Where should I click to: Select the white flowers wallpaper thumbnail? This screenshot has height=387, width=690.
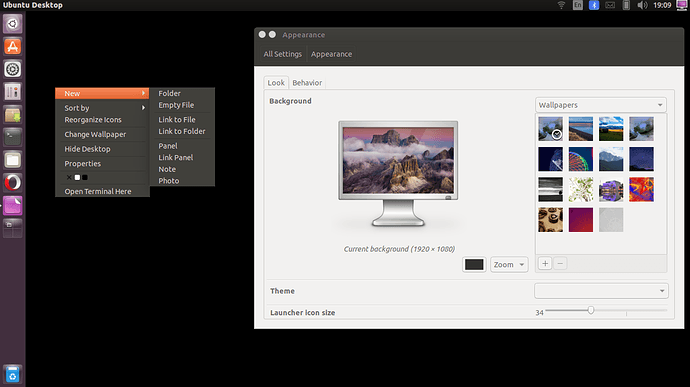[x=580, y=189]
